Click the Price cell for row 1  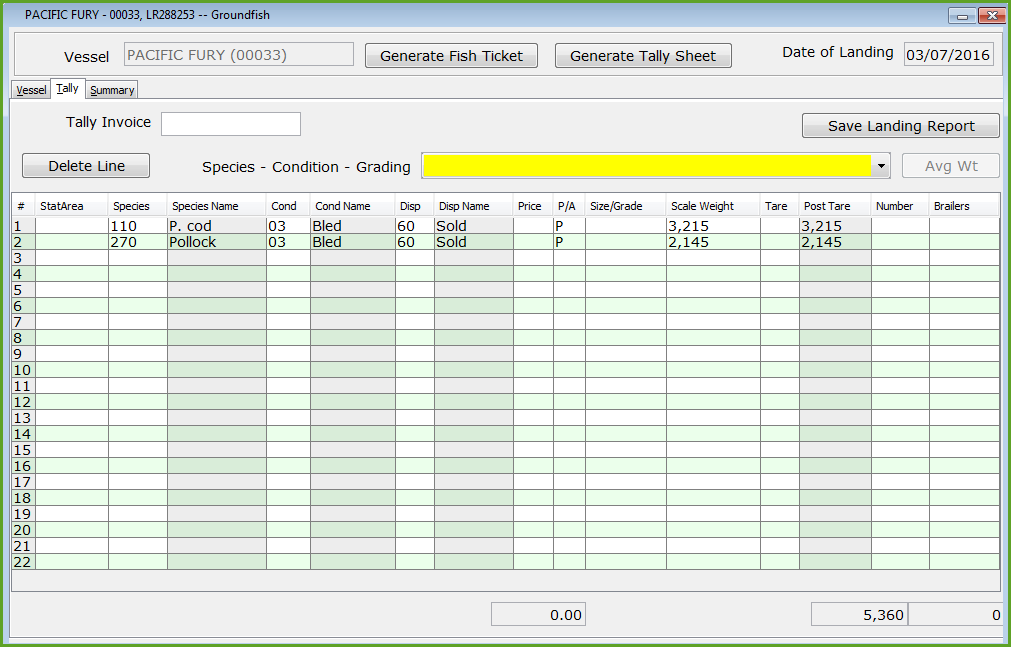pyautogui.click(x=532, y=226)
